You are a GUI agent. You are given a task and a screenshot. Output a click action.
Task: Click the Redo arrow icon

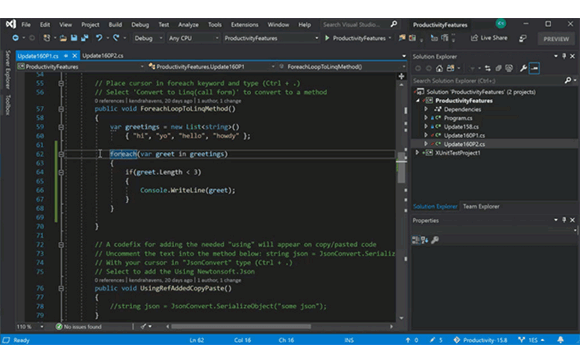tap(116, 38)
